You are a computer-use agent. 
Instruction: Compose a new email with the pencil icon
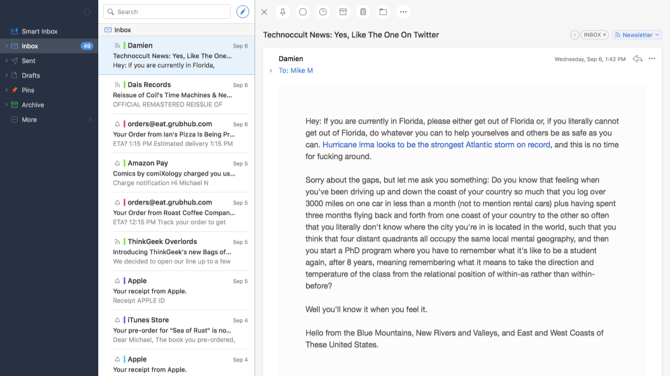coord(242,12)
